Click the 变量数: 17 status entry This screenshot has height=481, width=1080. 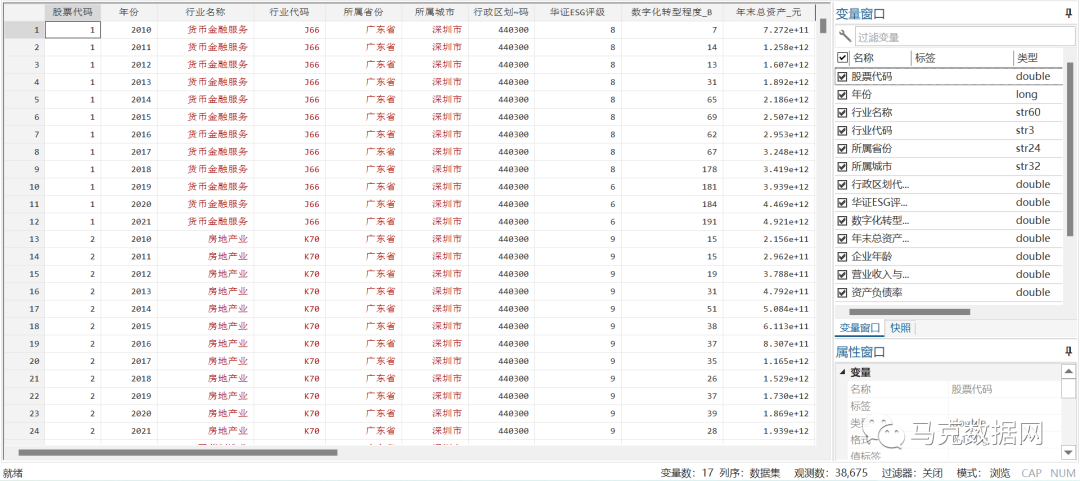(687, 473)
